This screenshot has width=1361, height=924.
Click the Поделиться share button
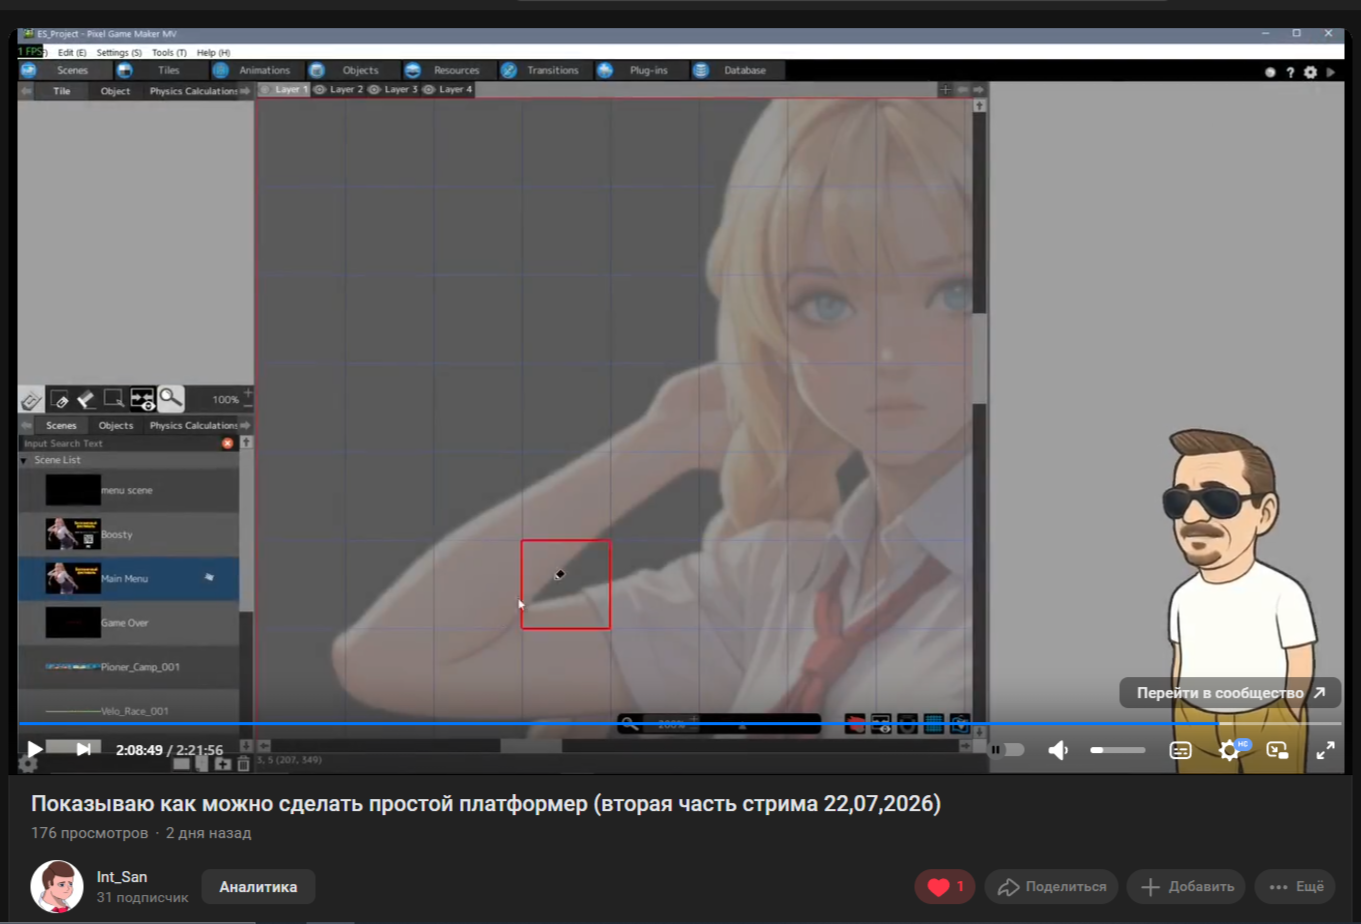click(x=1051, y=887)
